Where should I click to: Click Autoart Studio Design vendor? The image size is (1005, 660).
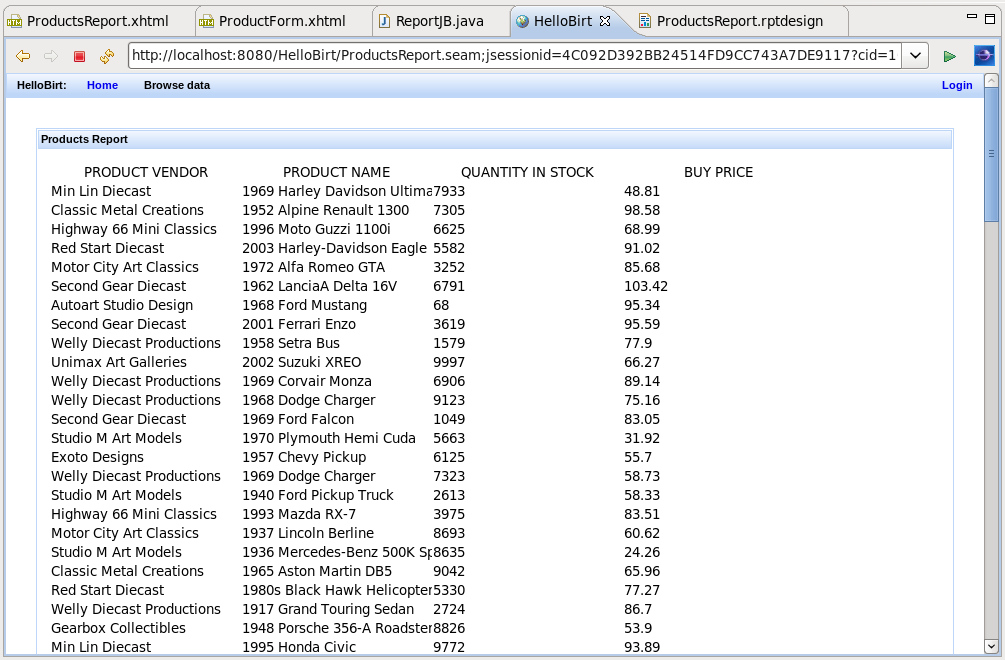122,306
